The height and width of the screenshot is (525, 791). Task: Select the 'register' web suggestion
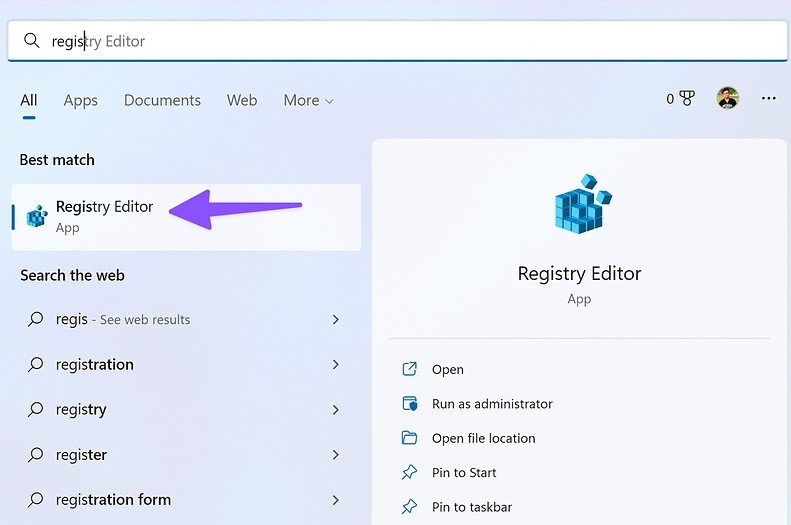click(x=184, y=454)
